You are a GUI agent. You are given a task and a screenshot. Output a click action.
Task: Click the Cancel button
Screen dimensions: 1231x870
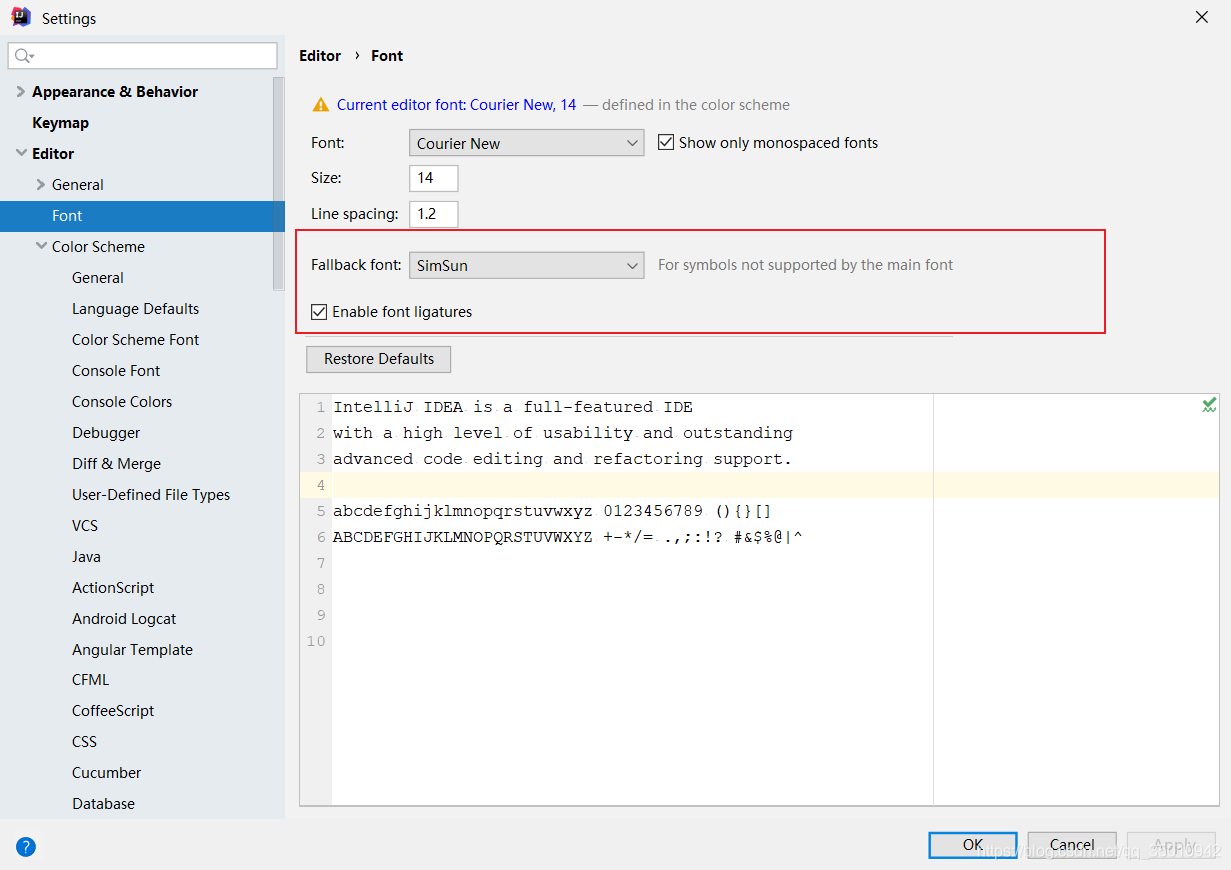(x=1072, y=845)
